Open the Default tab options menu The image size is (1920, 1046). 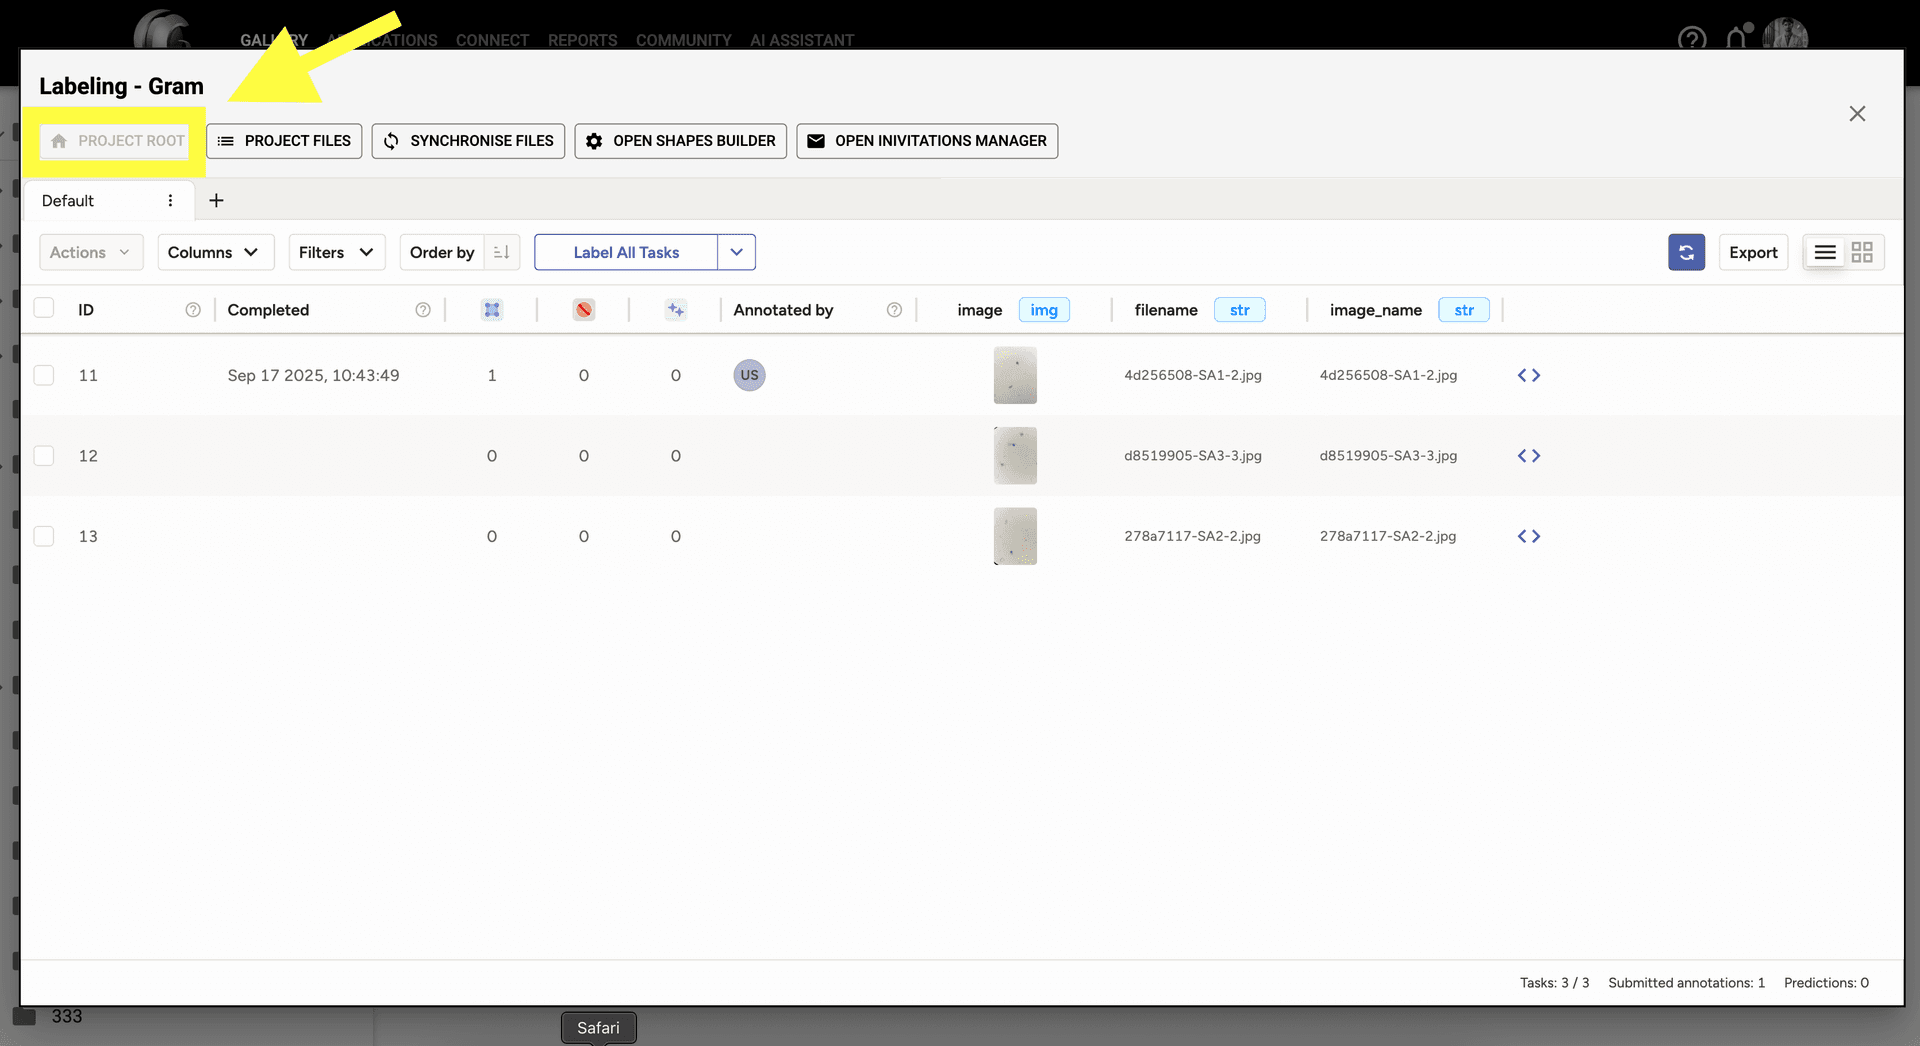170,200
